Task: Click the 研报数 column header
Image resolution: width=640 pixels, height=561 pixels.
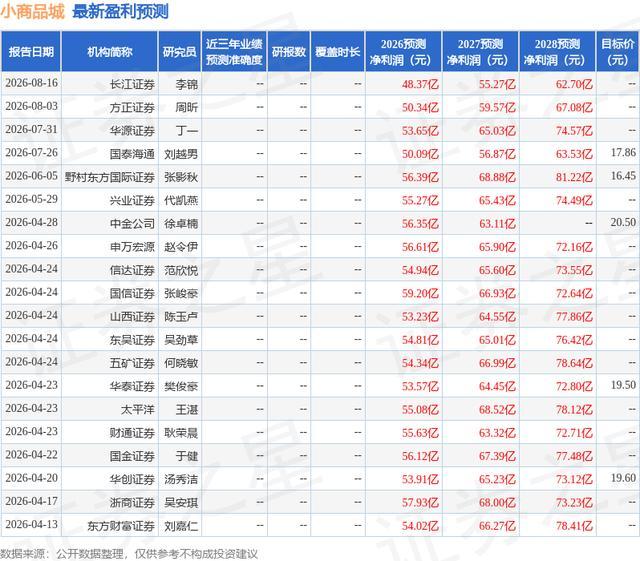Action: tap(289, 52)
